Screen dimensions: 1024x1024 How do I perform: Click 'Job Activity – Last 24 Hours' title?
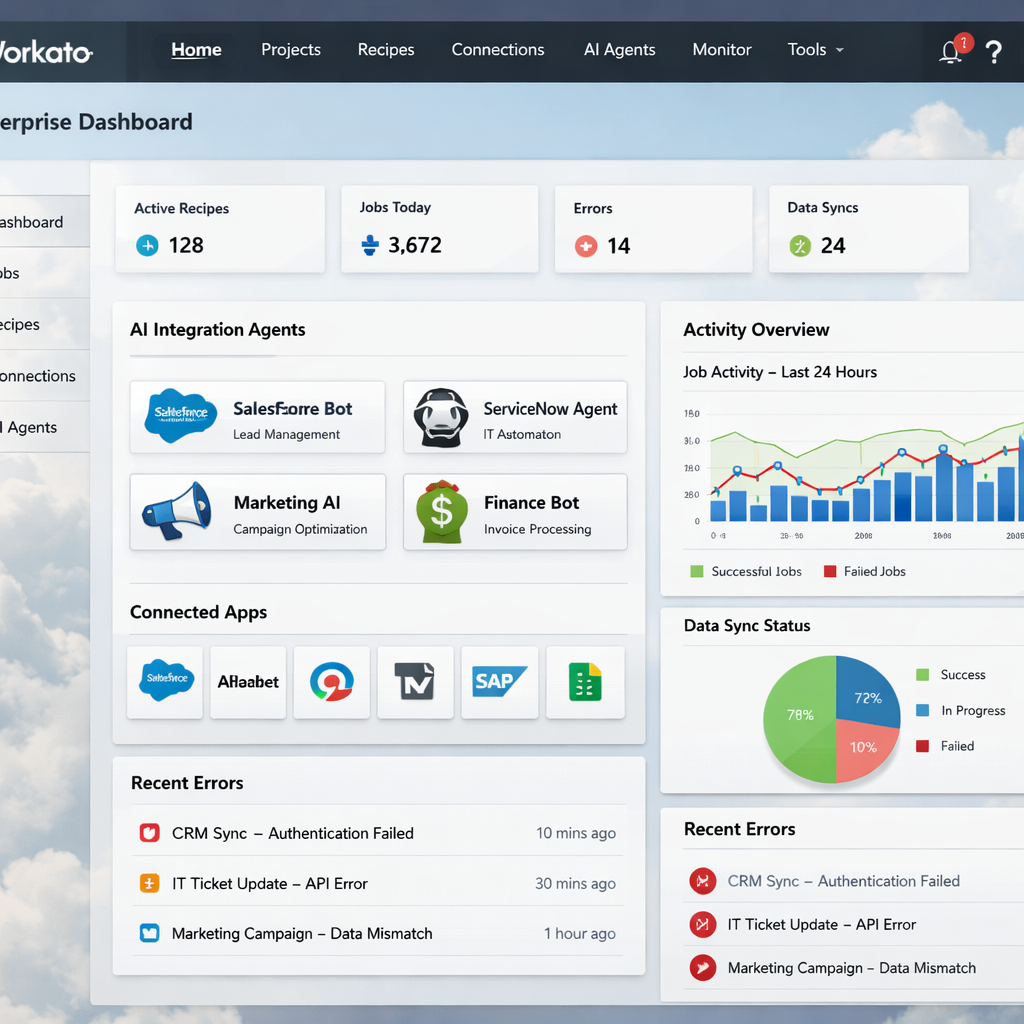[x=780, y=372]
